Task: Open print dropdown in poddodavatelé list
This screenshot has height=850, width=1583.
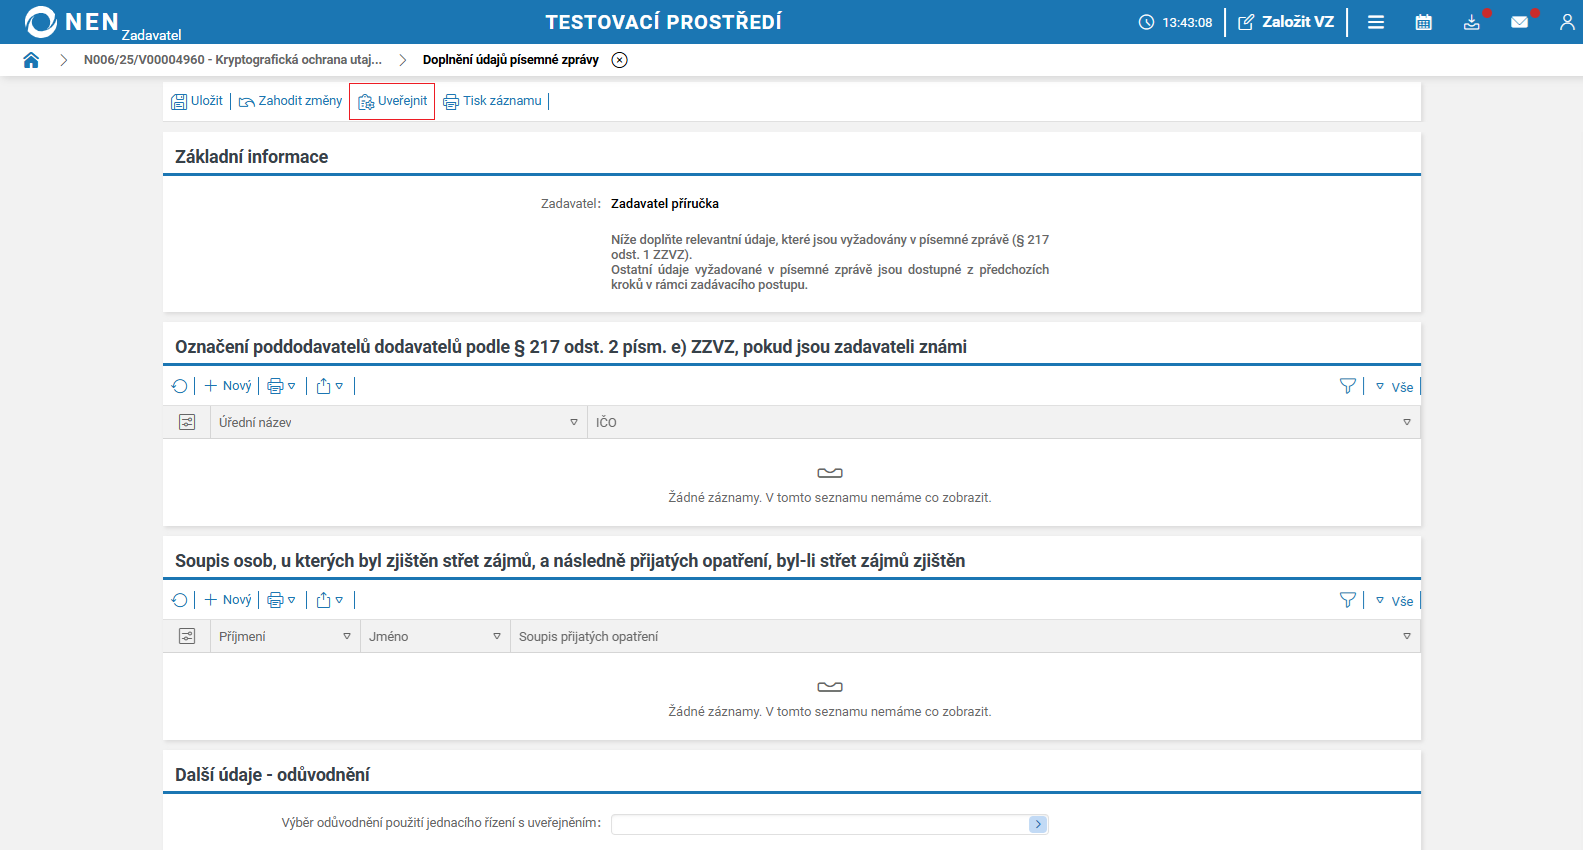Action: pos(281,386)
